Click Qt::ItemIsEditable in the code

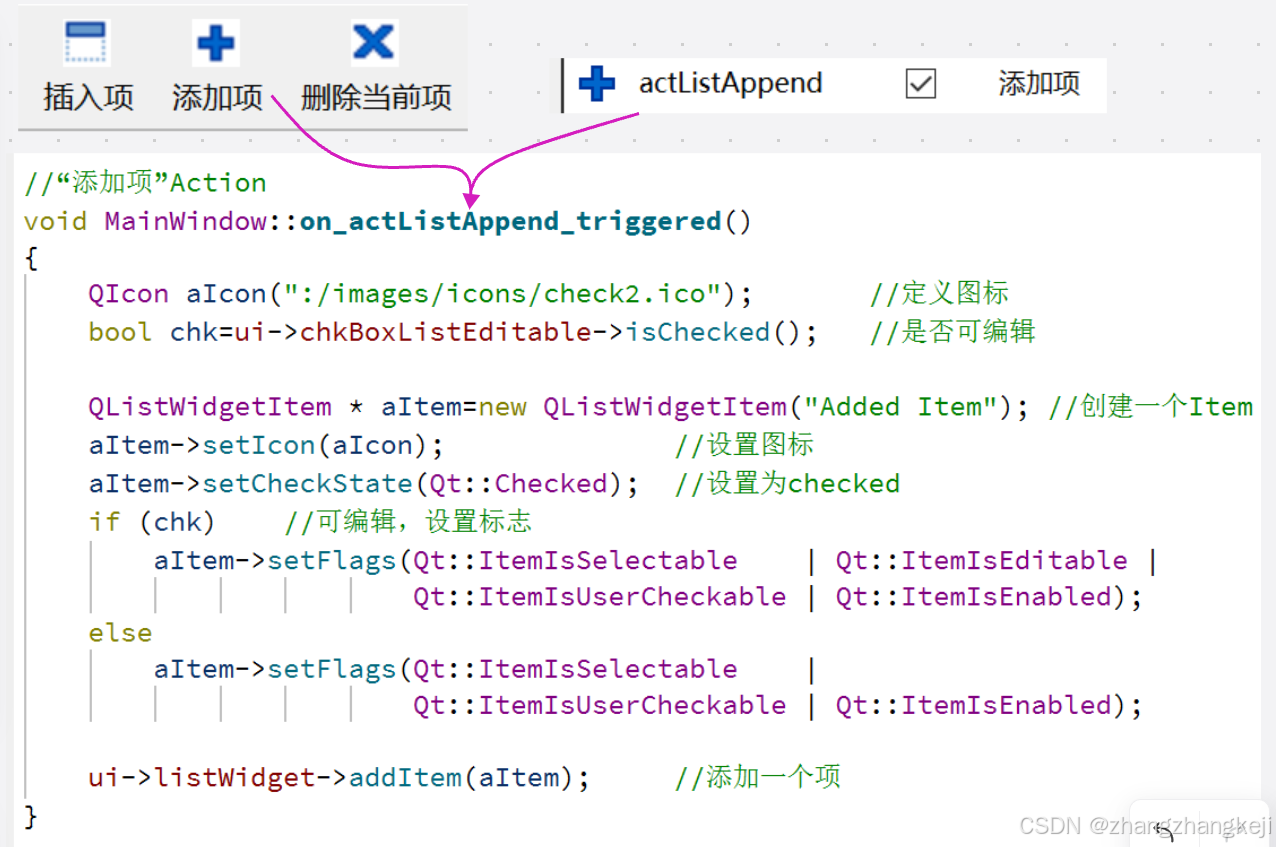(x=981, y=561)
